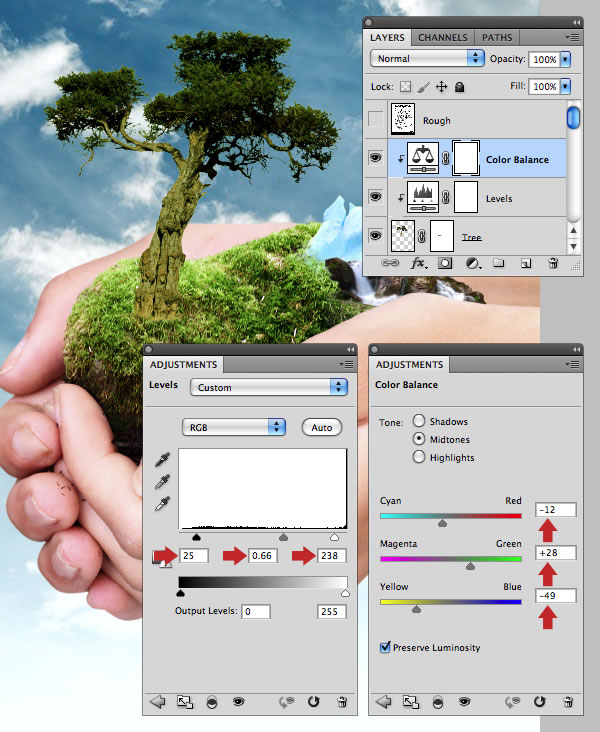The width and height of the screenshot is (600, 732).
Task: Click back arrow in Levels adjustments panel
Action: (157, 701)
